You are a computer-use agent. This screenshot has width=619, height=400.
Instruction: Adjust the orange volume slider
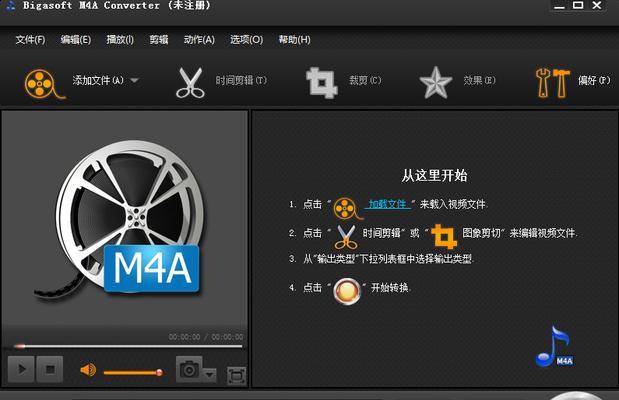tap(133, 372)
